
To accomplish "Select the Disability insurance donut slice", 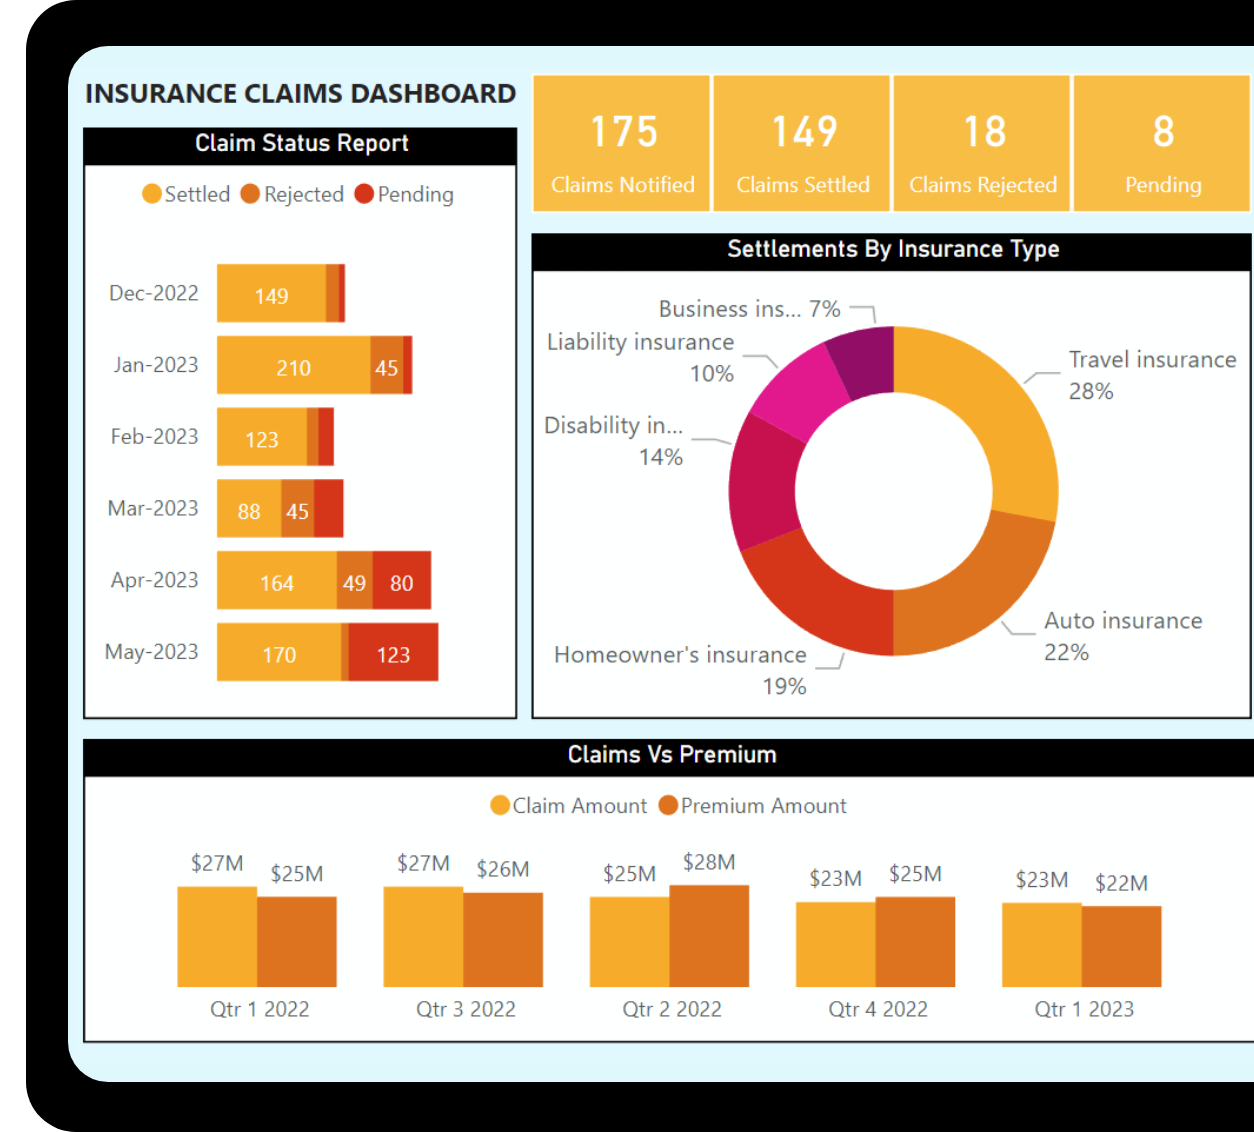I will pos(762,482).
